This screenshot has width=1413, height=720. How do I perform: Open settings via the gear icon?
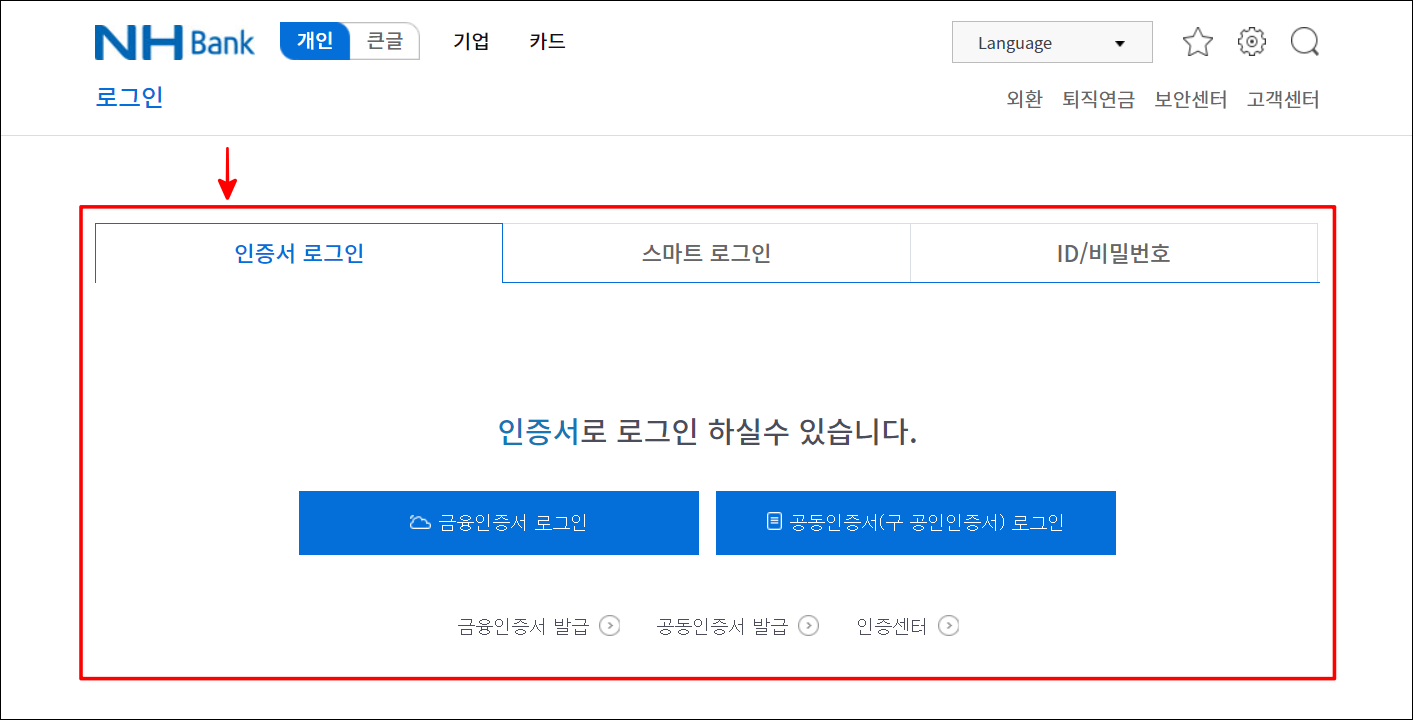pos(1250,42)
